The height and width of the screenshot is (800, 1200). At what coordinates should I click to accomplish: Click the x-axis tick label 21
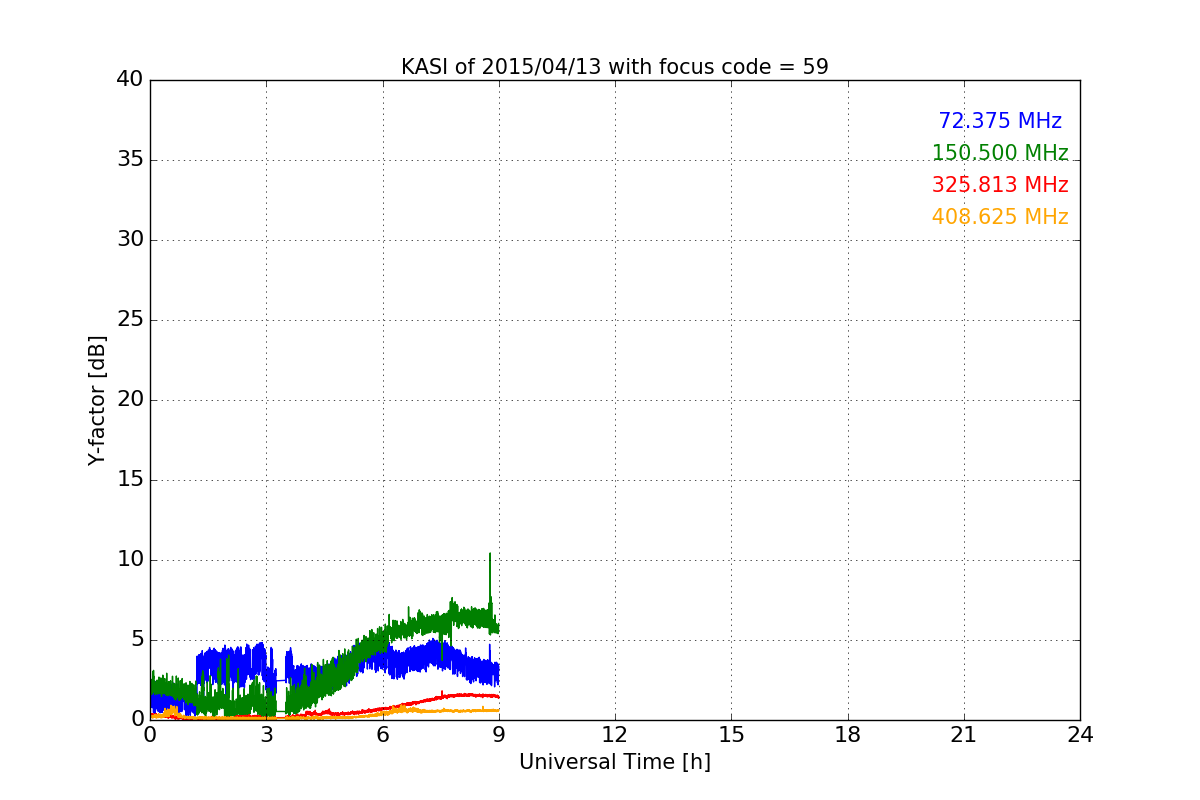coord(964,735)
